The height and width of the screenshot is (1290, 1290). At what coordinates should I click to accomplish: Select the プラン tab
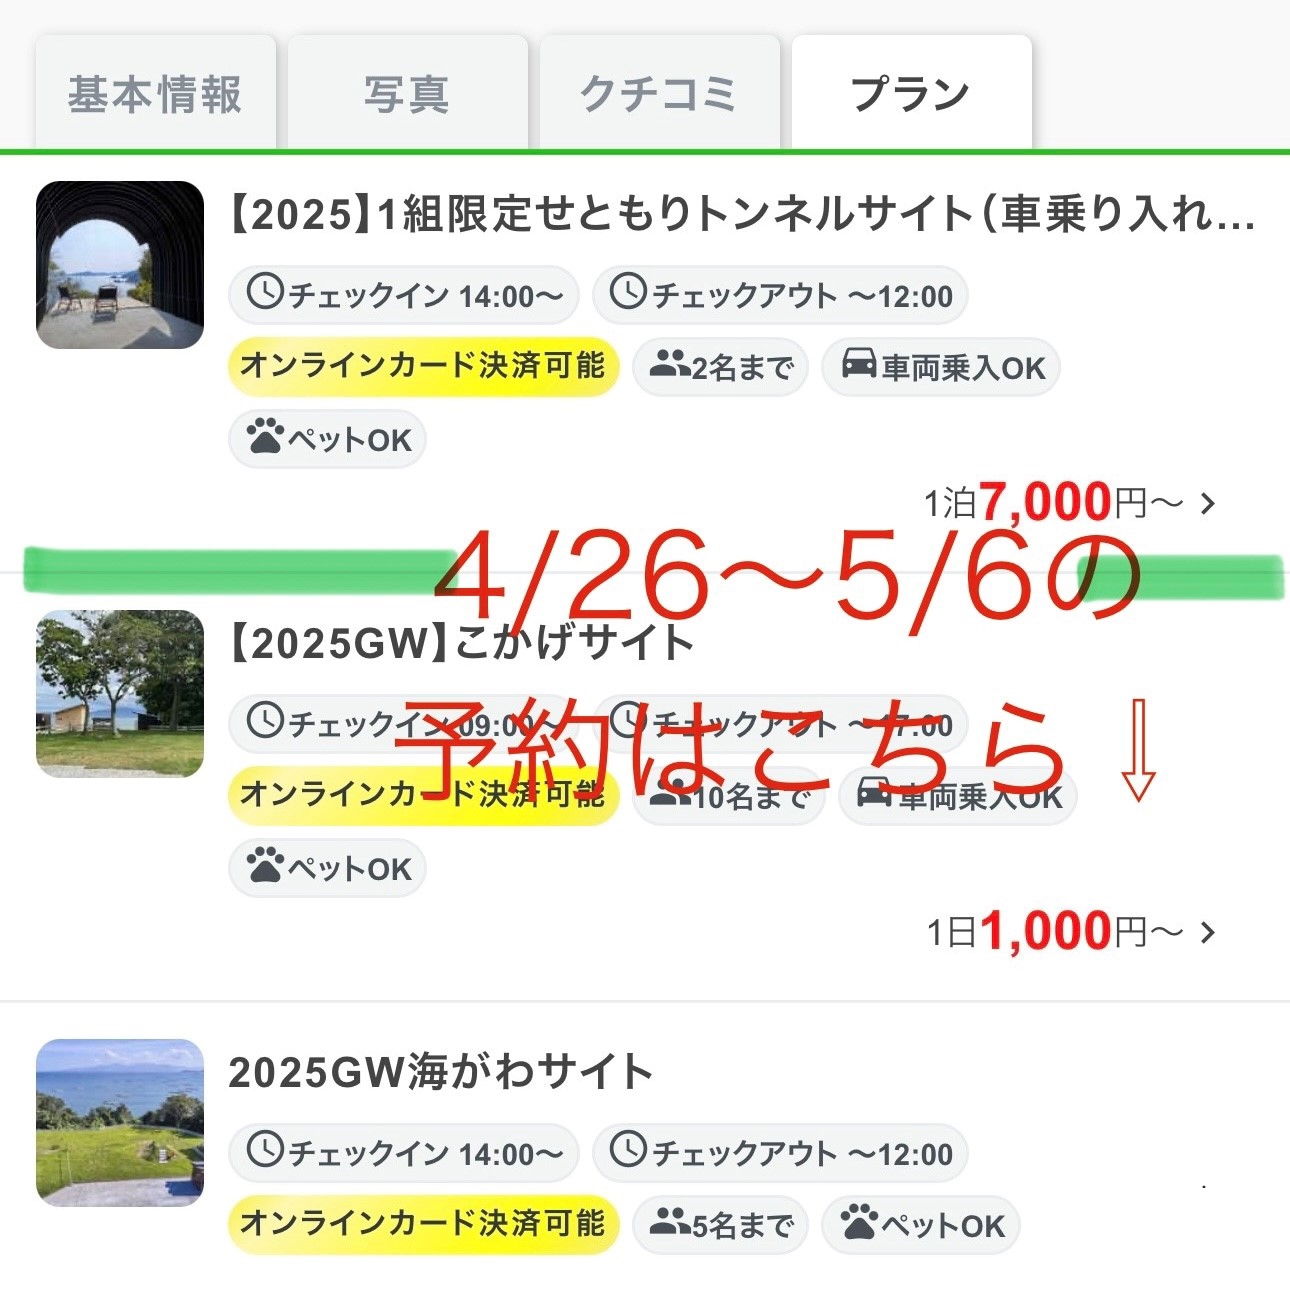[911, 93]
